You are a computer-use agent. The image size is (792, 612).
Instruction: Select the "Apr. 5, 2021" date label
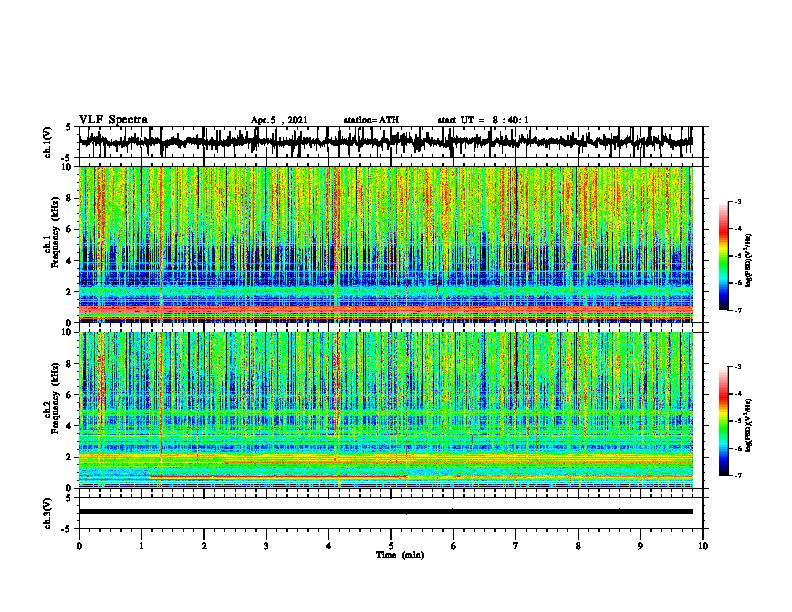click(279, 120)
